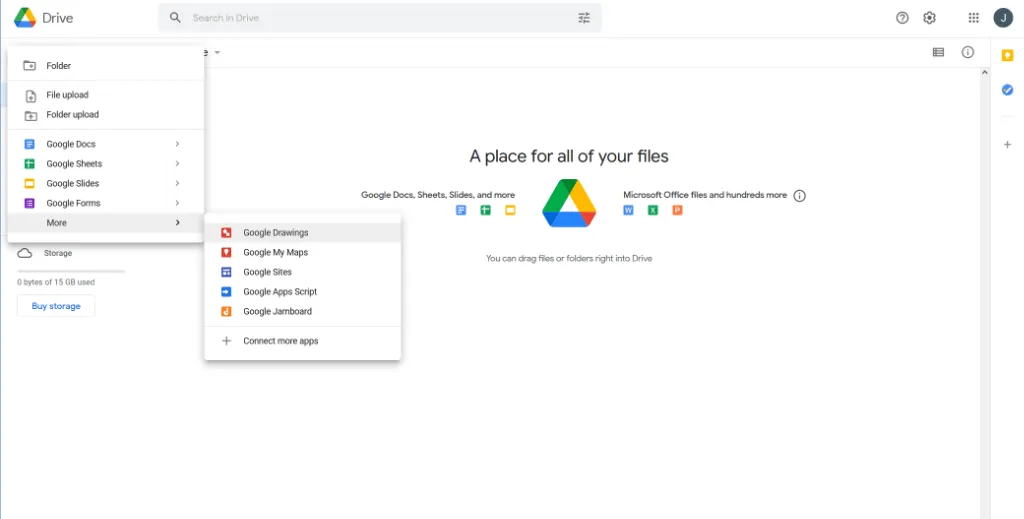The image size is (1024, 519).
Task: Choose Connect more apps
Action: (x=302, y=341)
